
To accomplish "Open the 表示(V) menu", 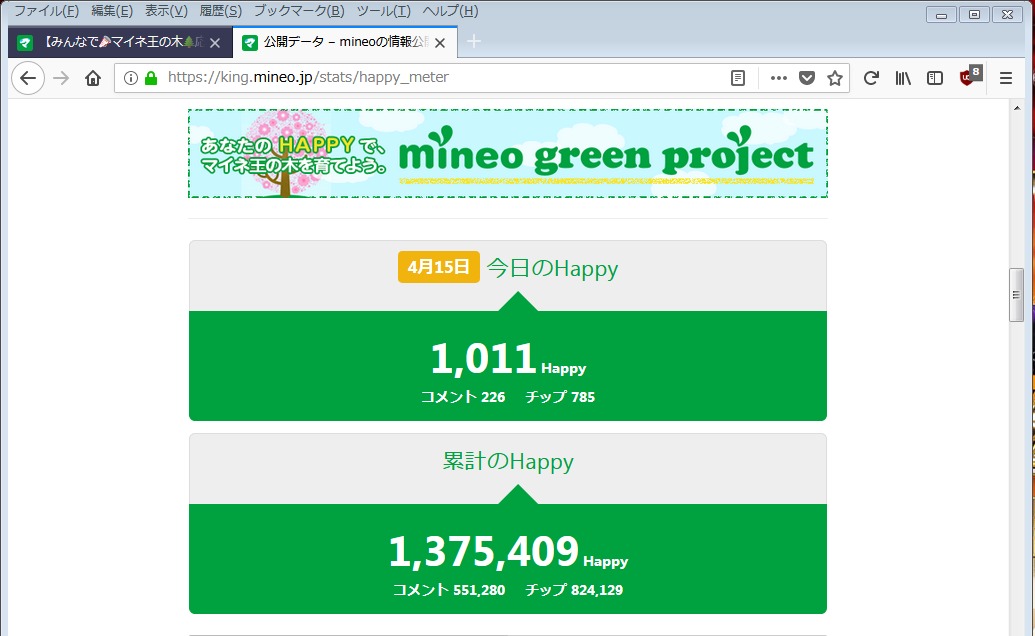I will tap(166, 11).
